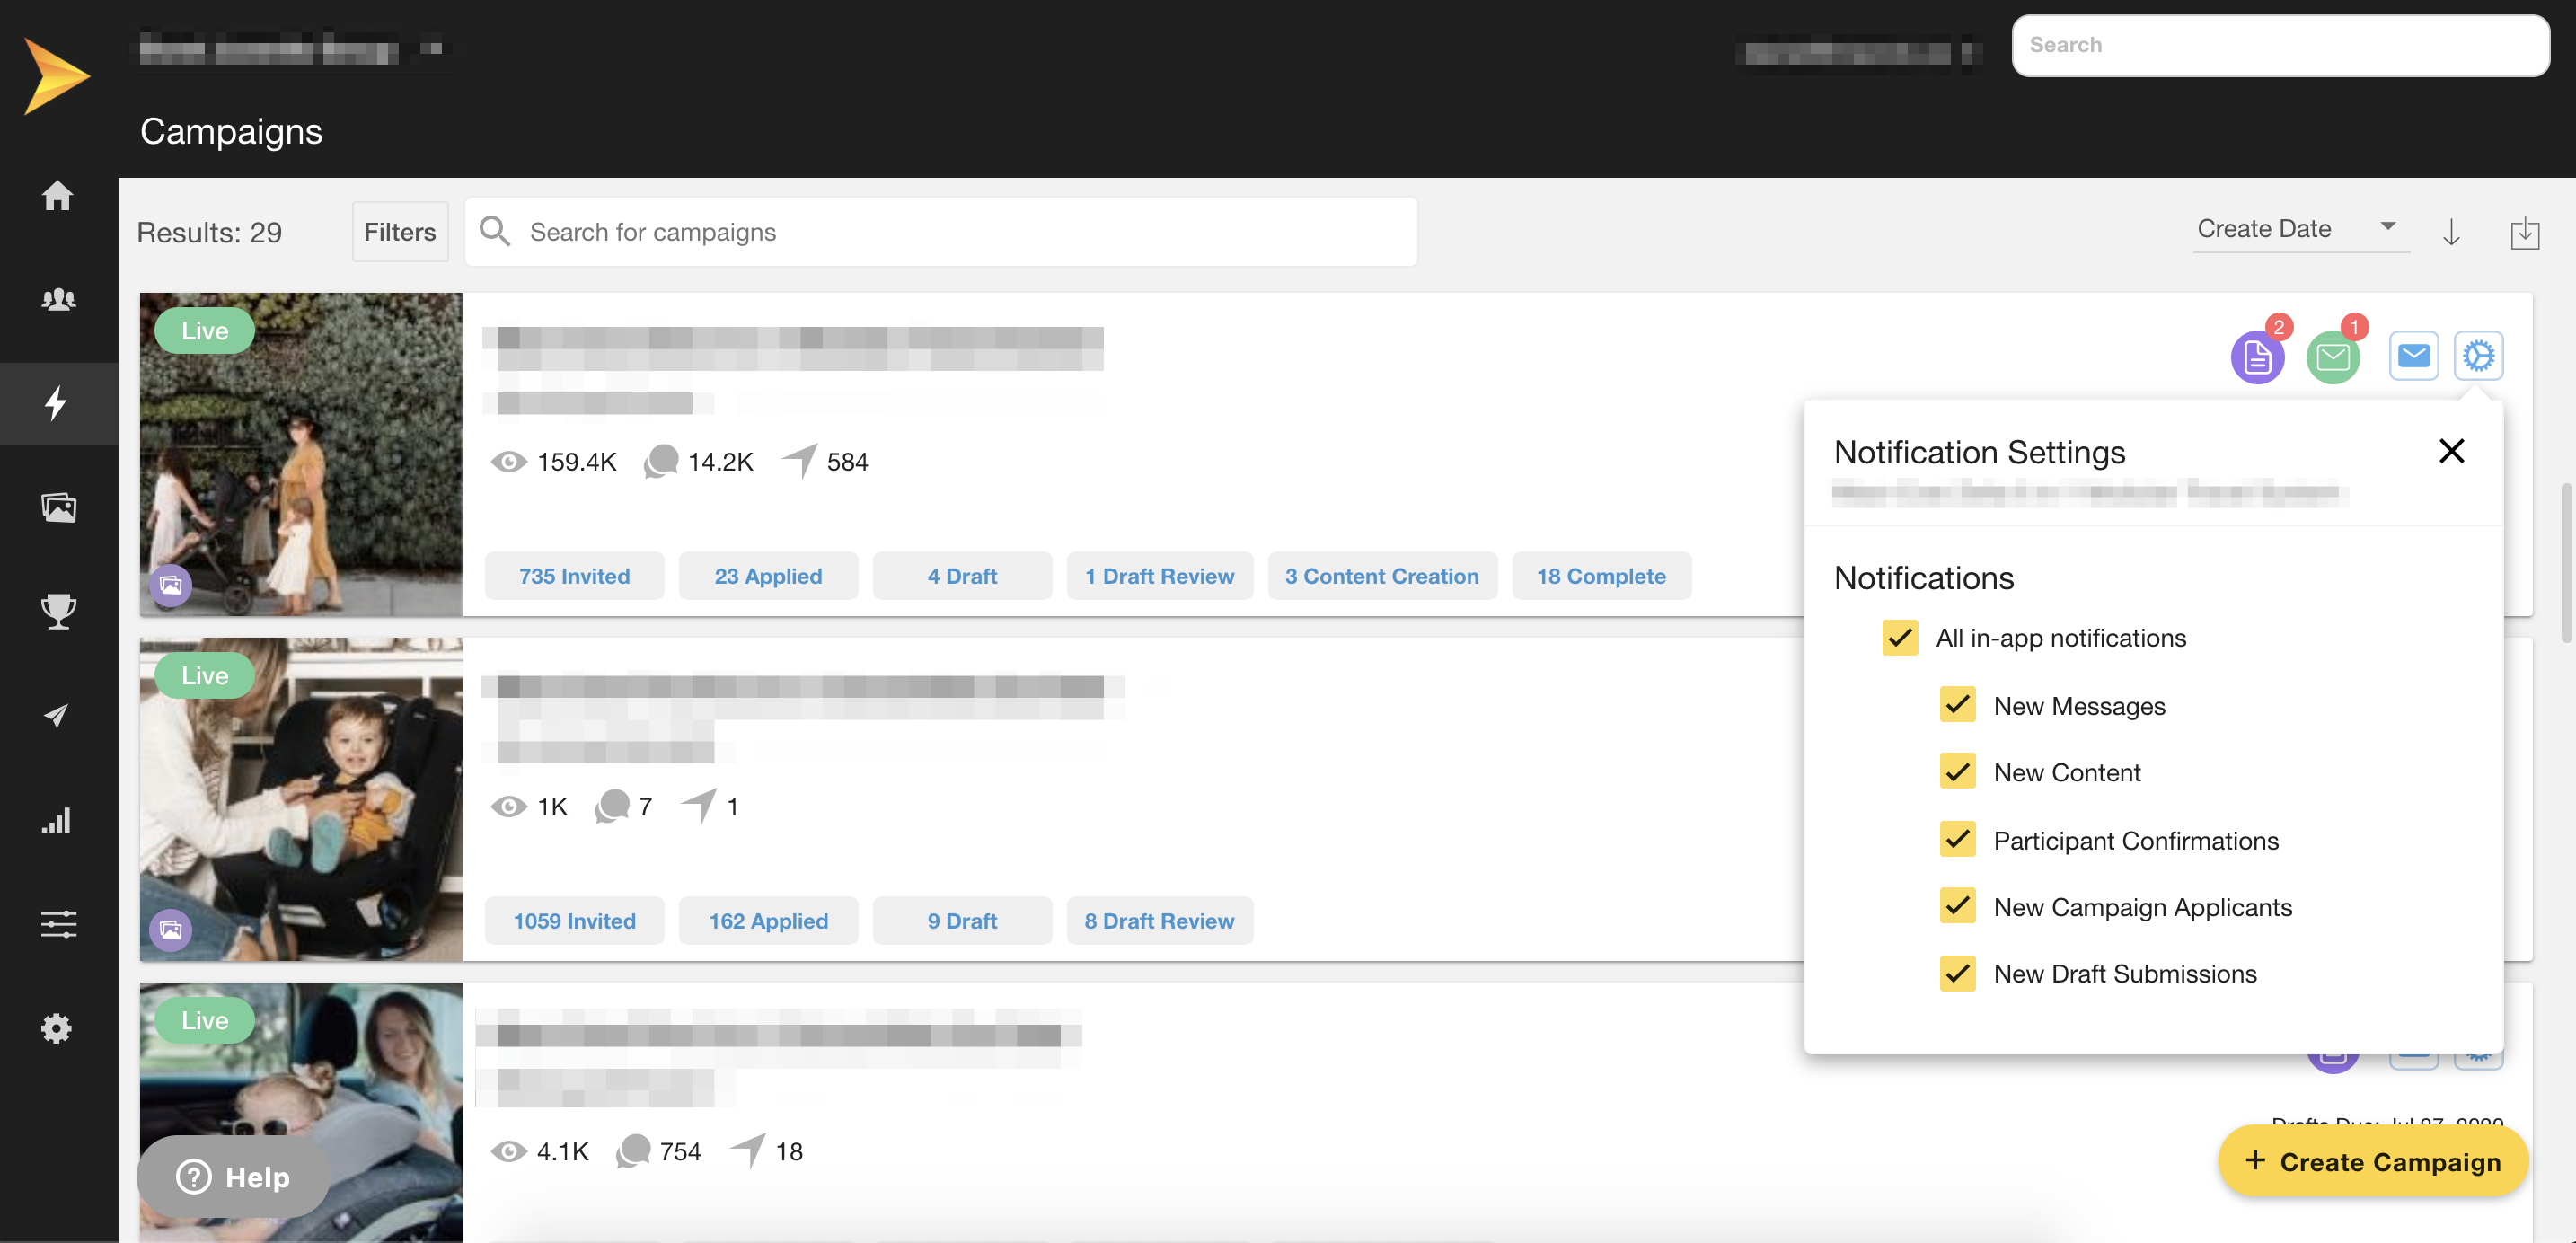
Task: Click the Notifications section heading
Action: [1923, 578]
